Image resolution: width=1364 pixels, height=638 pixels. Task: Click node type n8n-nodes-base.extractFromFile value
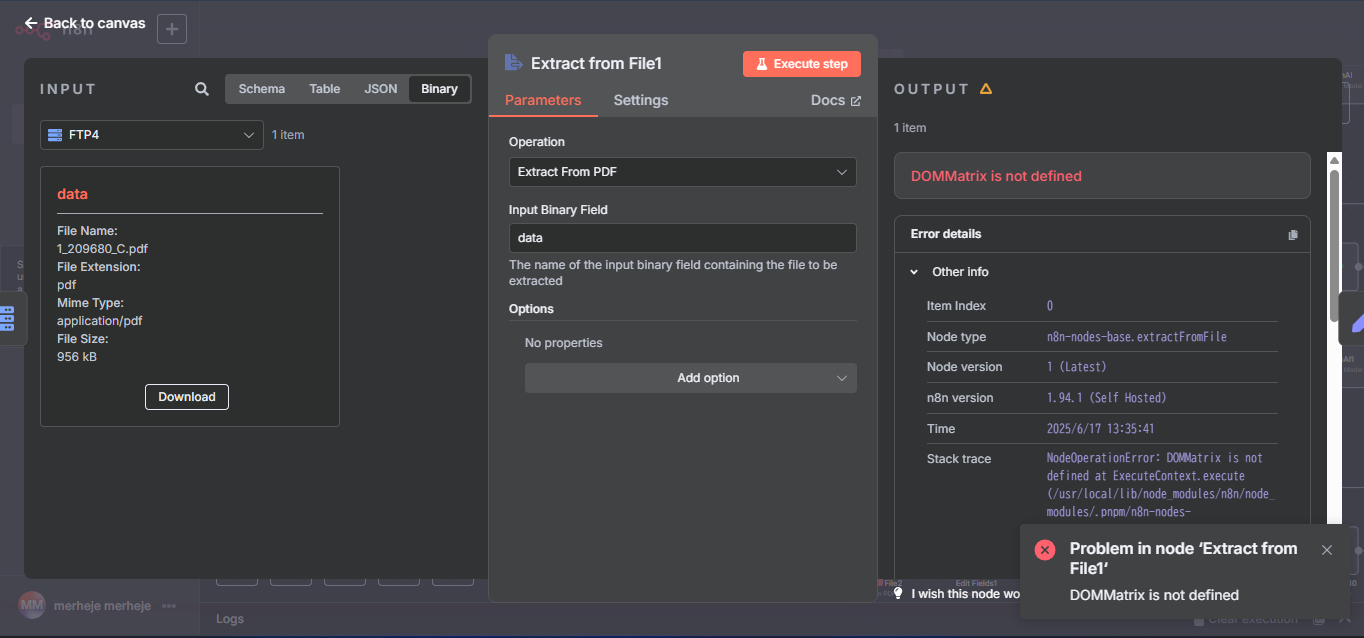[1137, 337]
